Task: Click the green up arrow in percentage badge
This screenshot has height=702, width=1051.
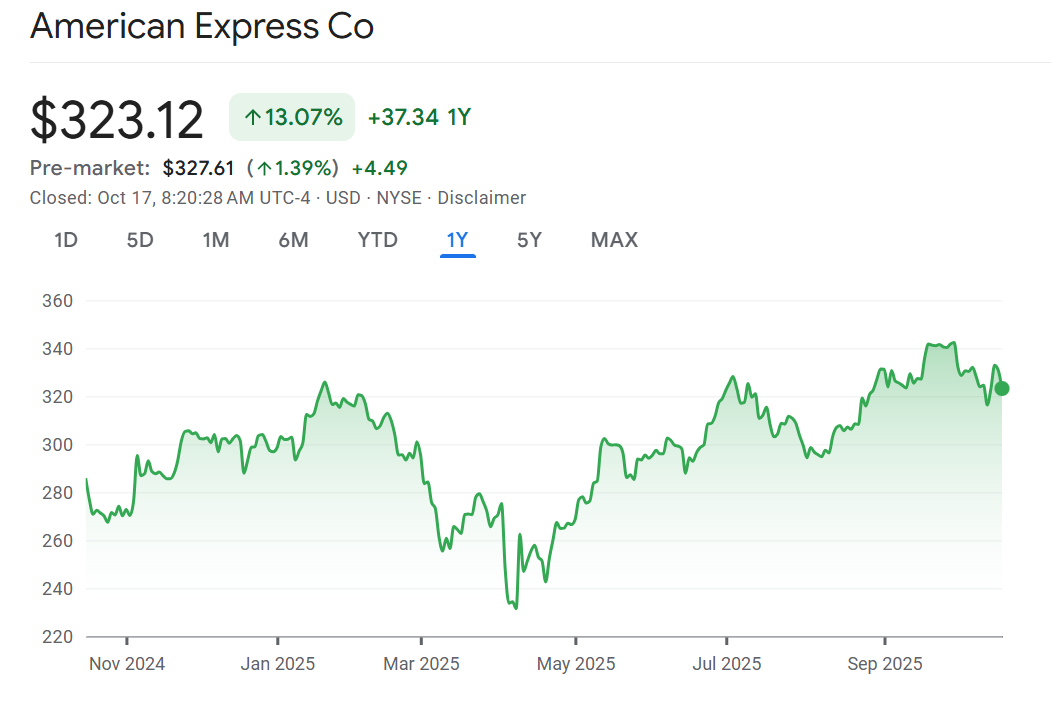Action: click(x=253, y=118)
